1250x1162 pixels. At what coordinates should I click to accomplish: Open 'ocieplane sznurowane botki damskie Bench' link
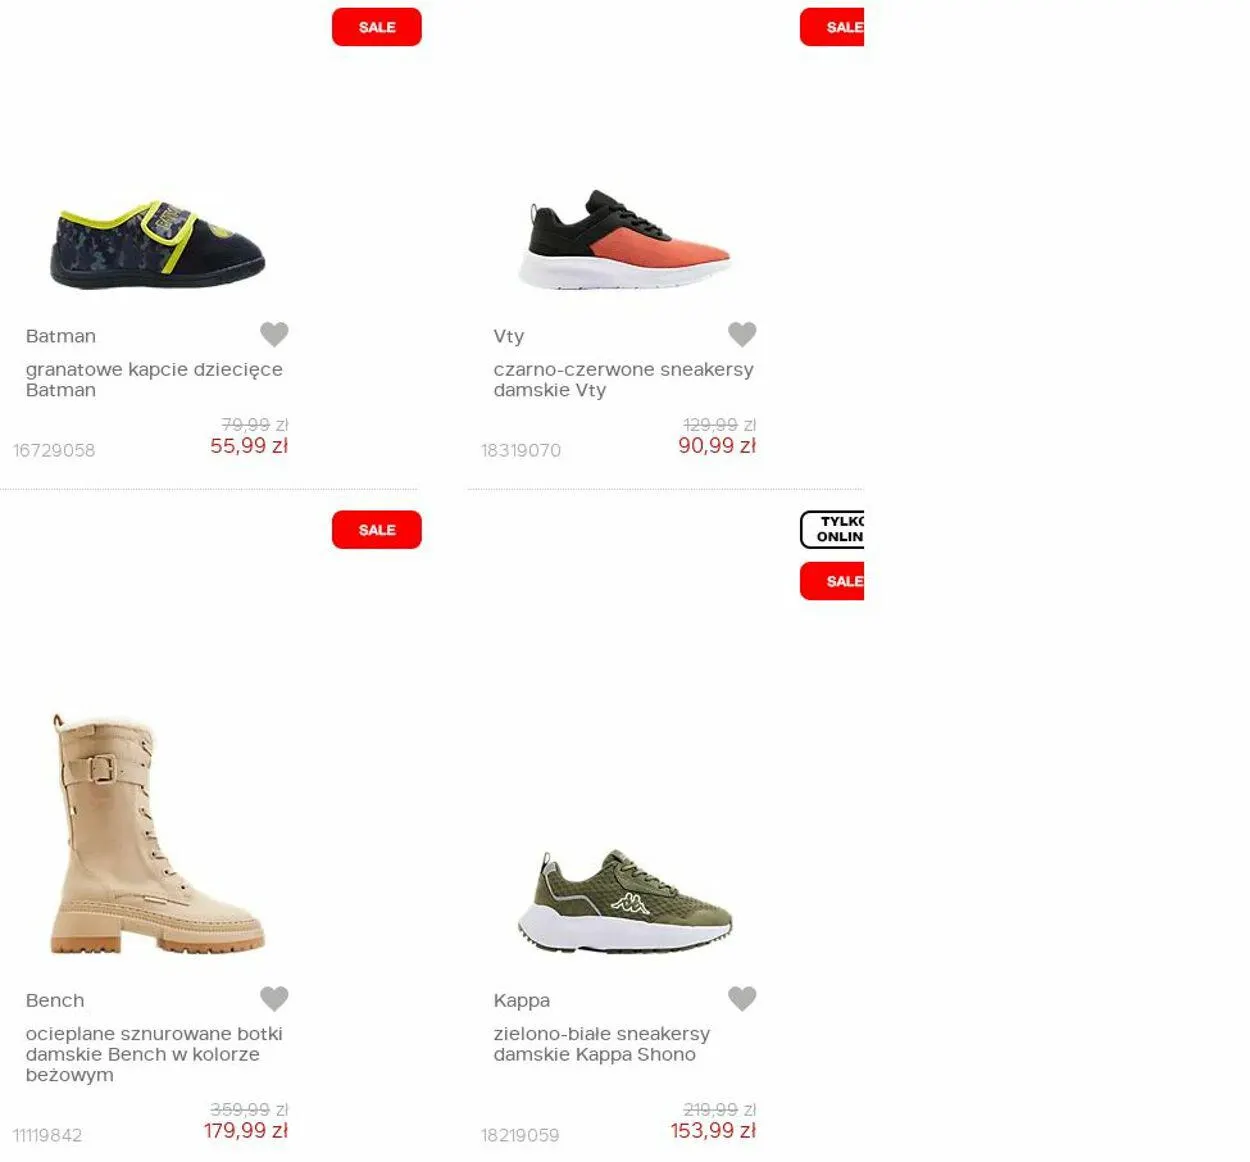click(154, 1054)
